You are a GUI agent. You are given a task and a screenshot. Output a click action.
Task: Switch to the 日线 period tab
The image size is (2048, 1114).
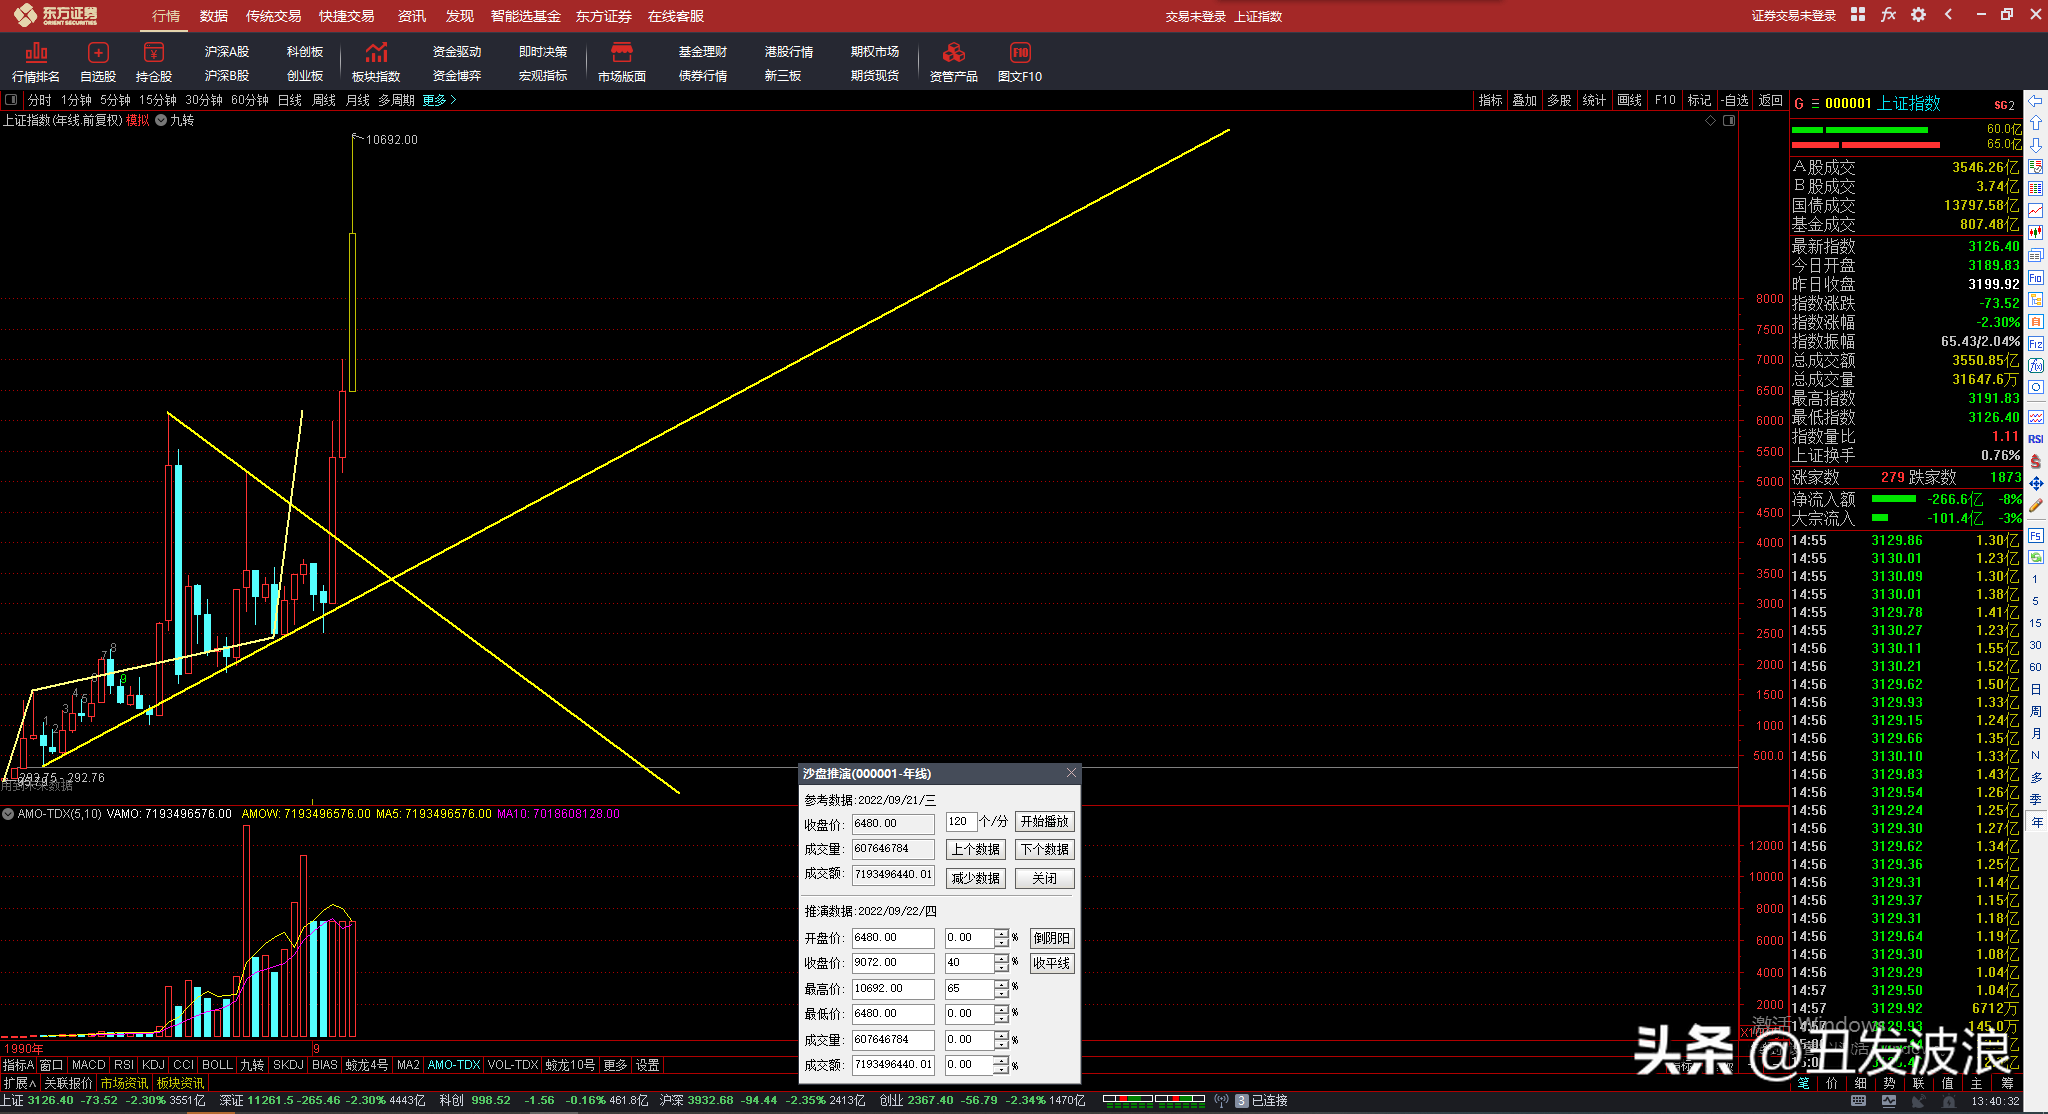pos(289,100)
